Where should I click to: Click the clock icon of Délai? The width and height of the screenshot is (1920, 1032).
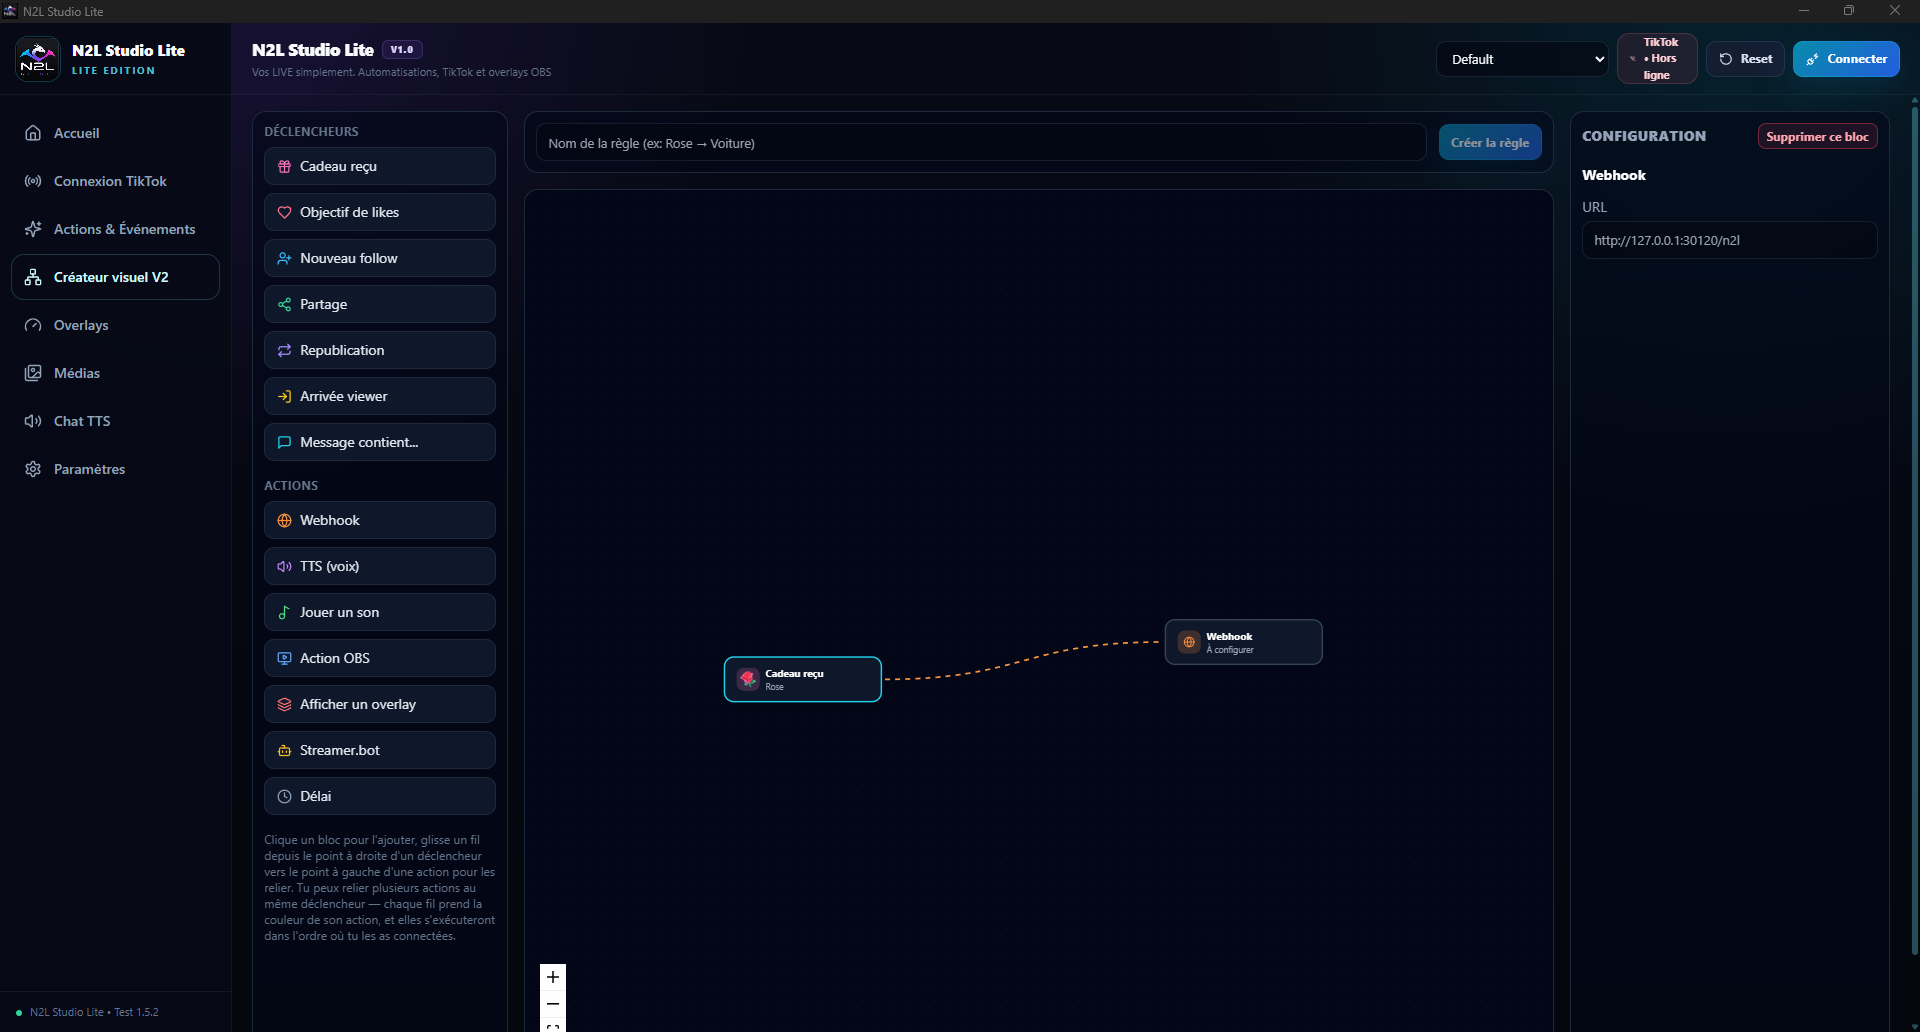[284, 796]
